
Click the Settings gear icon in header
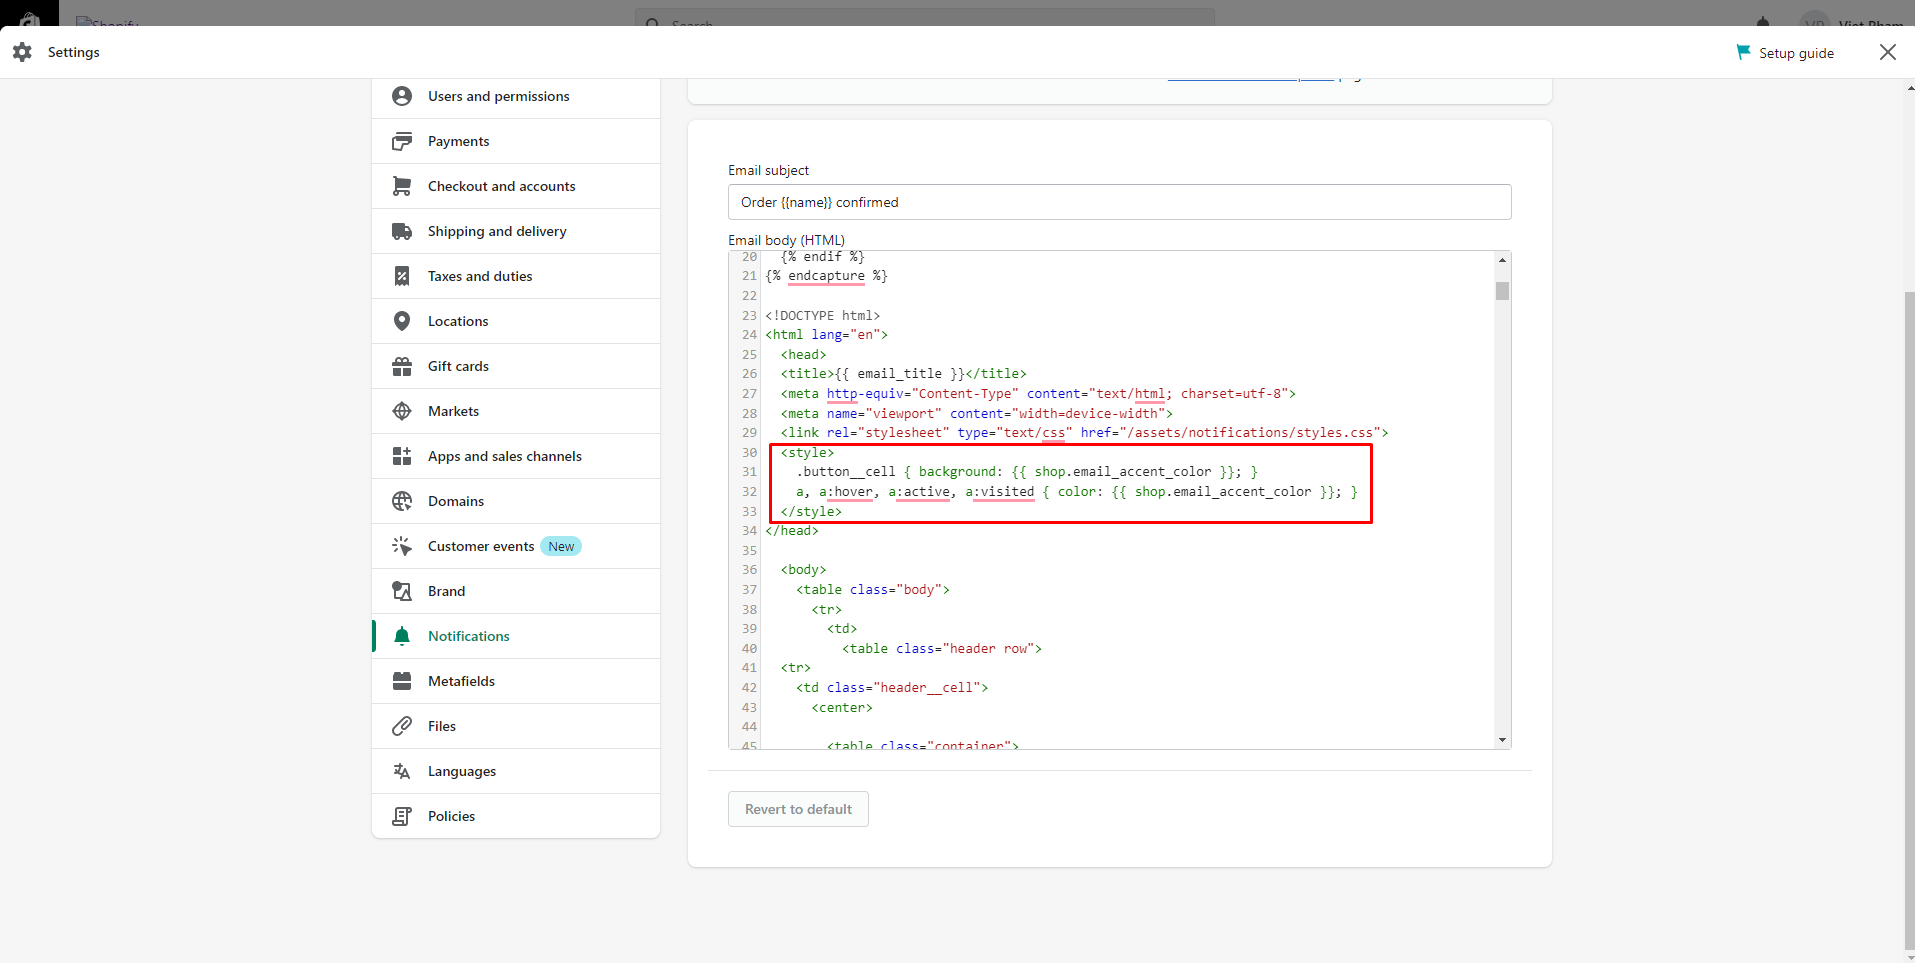pos(22,52)
